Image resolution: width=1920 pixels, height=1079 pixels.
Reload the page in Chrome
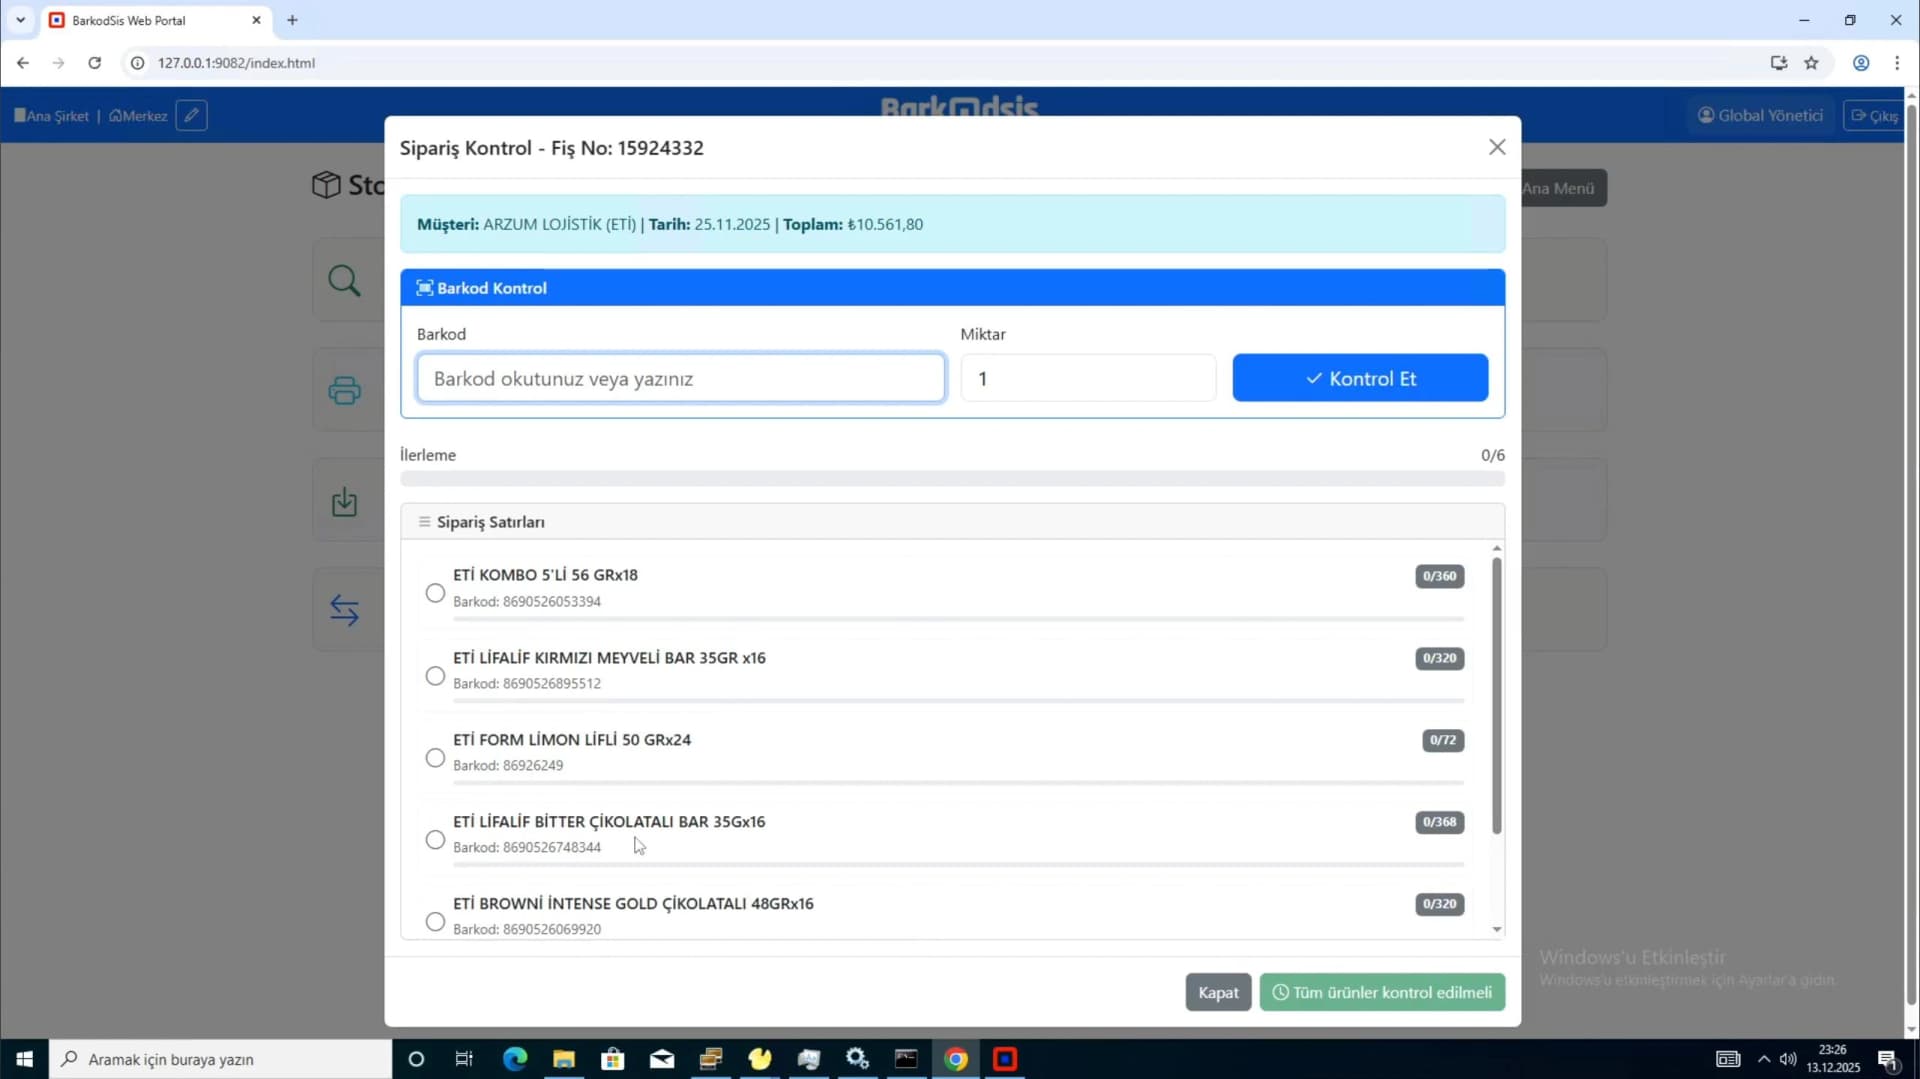pos(94,63)
